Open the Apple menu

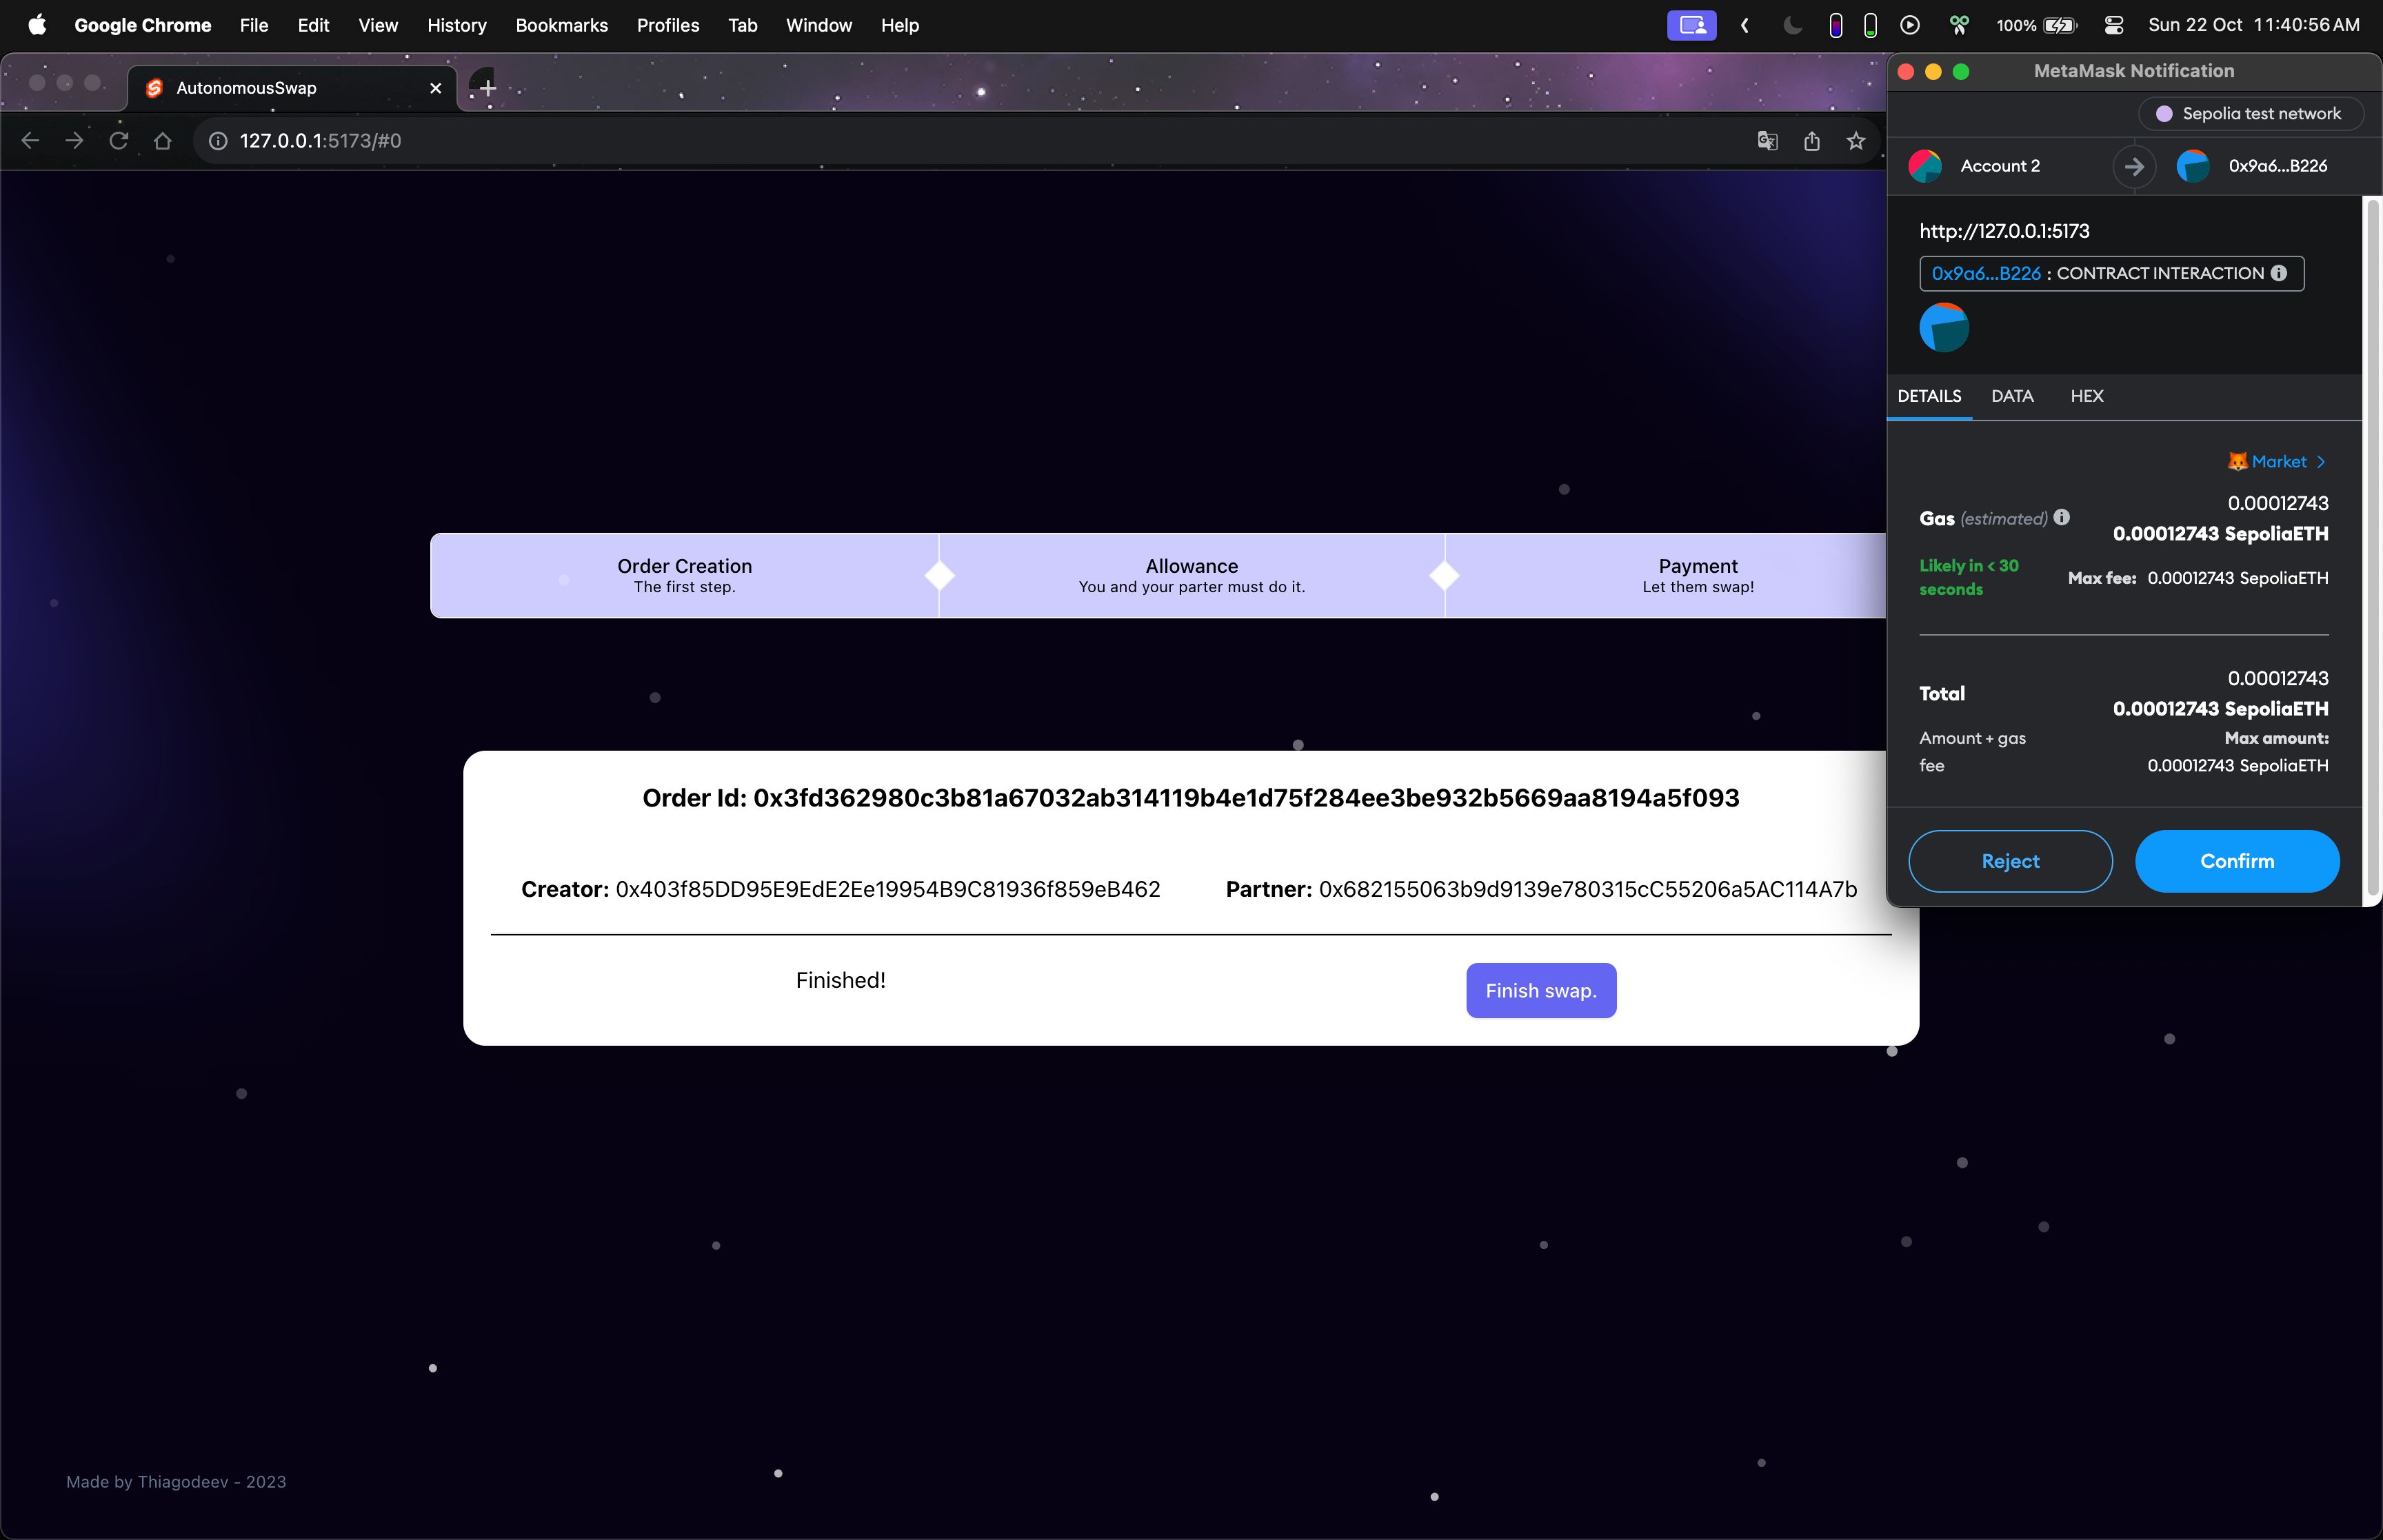(x=37, y=25)
